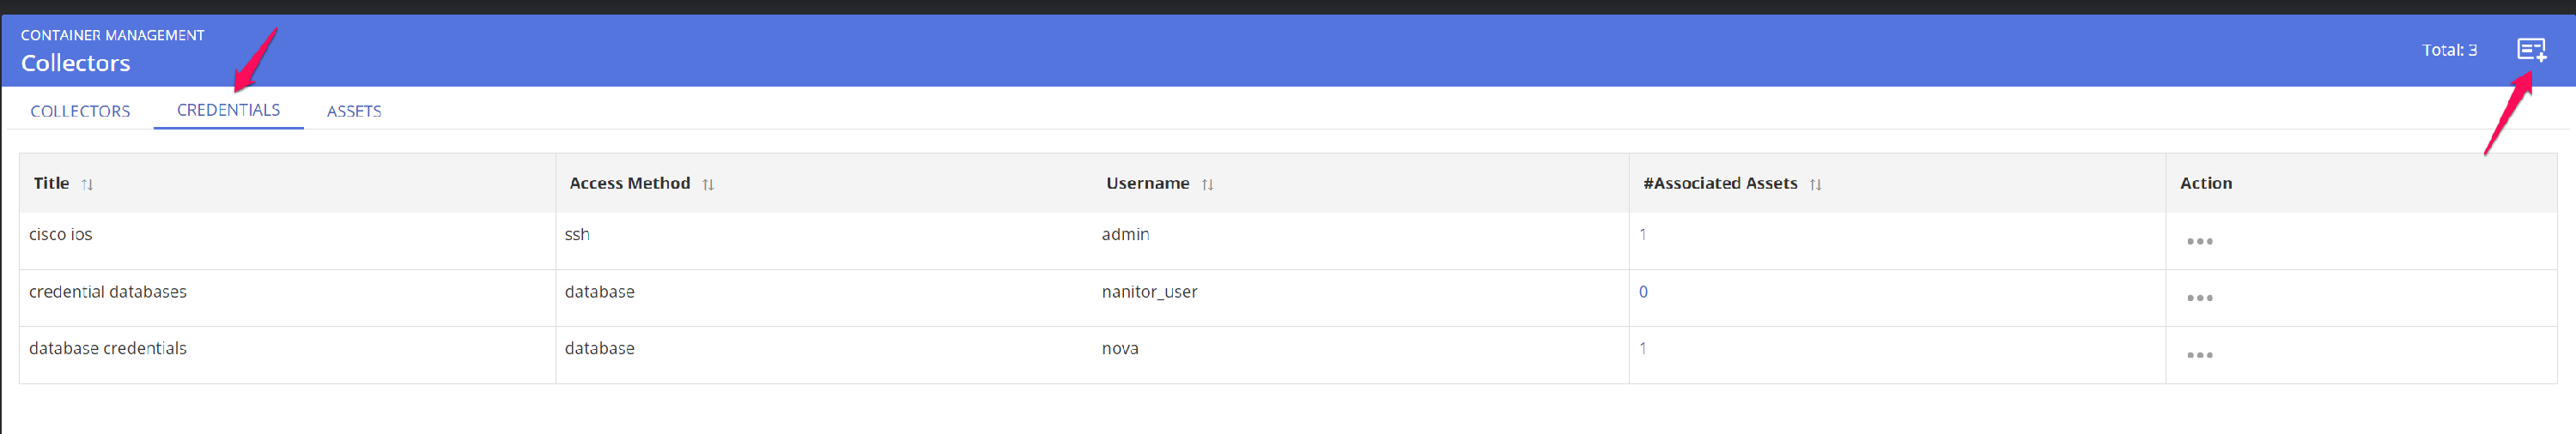Click the credential databases title cell

tap(108, 292)
